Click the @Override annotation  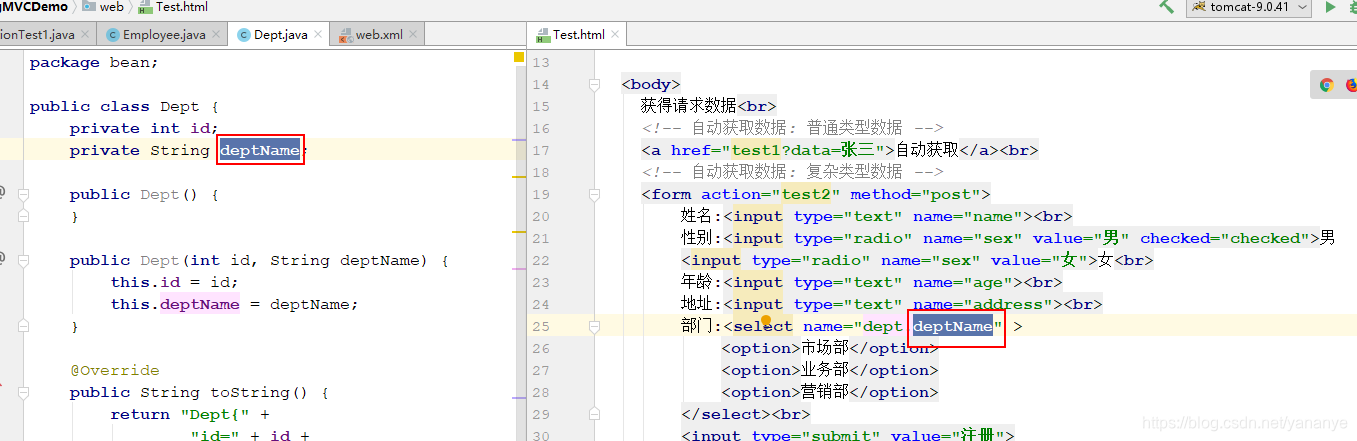pyautogui.click(x=115, y=370)
